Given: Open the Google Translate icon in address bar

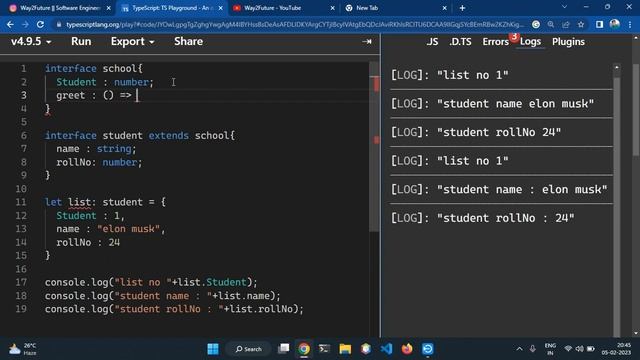Looking at the screenshot, I should [x=536, y=24].
